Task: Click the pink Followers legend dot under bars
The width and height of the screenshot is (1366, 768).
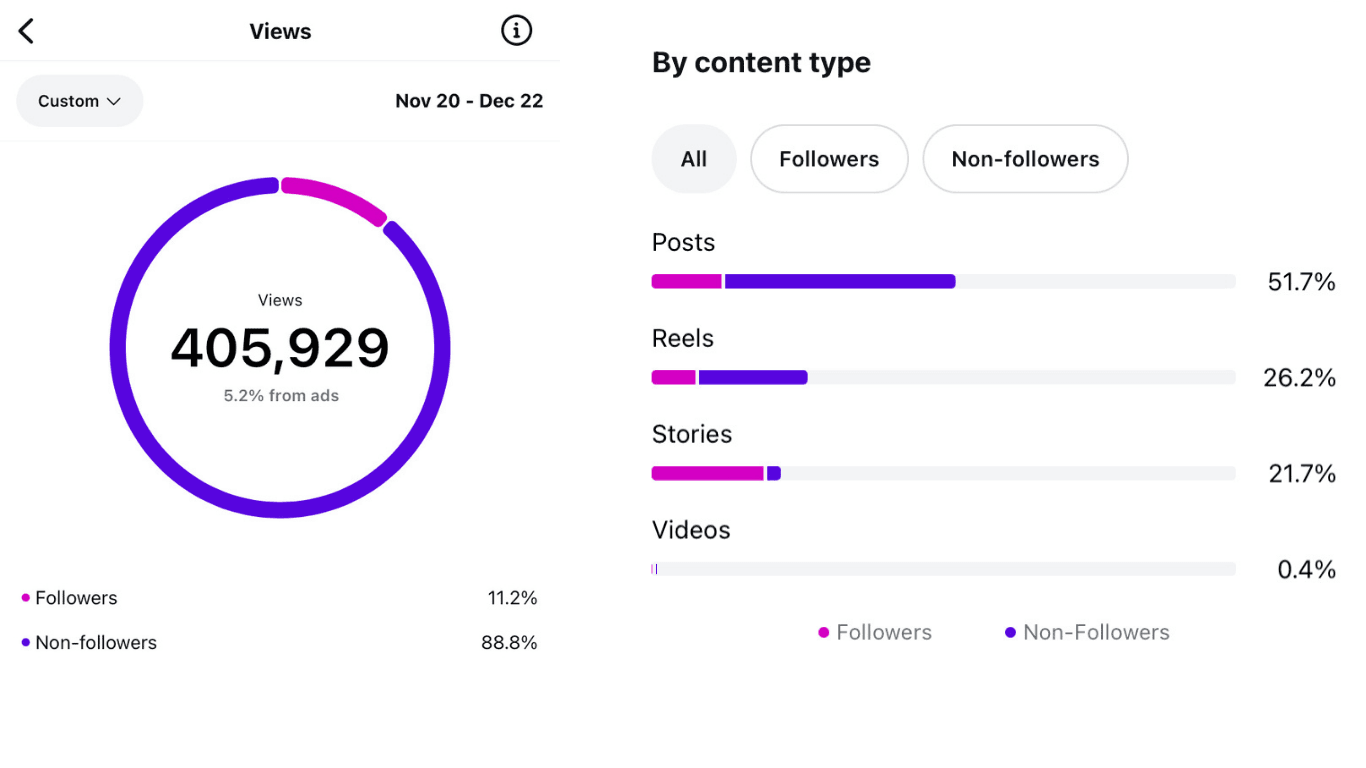Action: (824, 633)
